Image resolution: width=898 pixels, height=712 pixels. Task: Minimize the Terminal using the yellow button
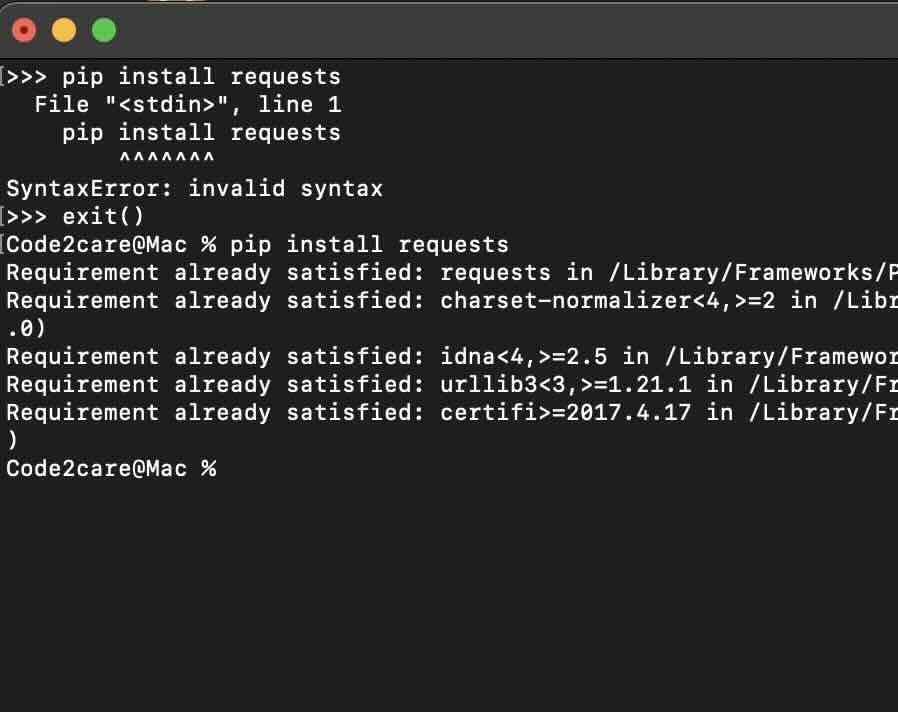[64, 31]
